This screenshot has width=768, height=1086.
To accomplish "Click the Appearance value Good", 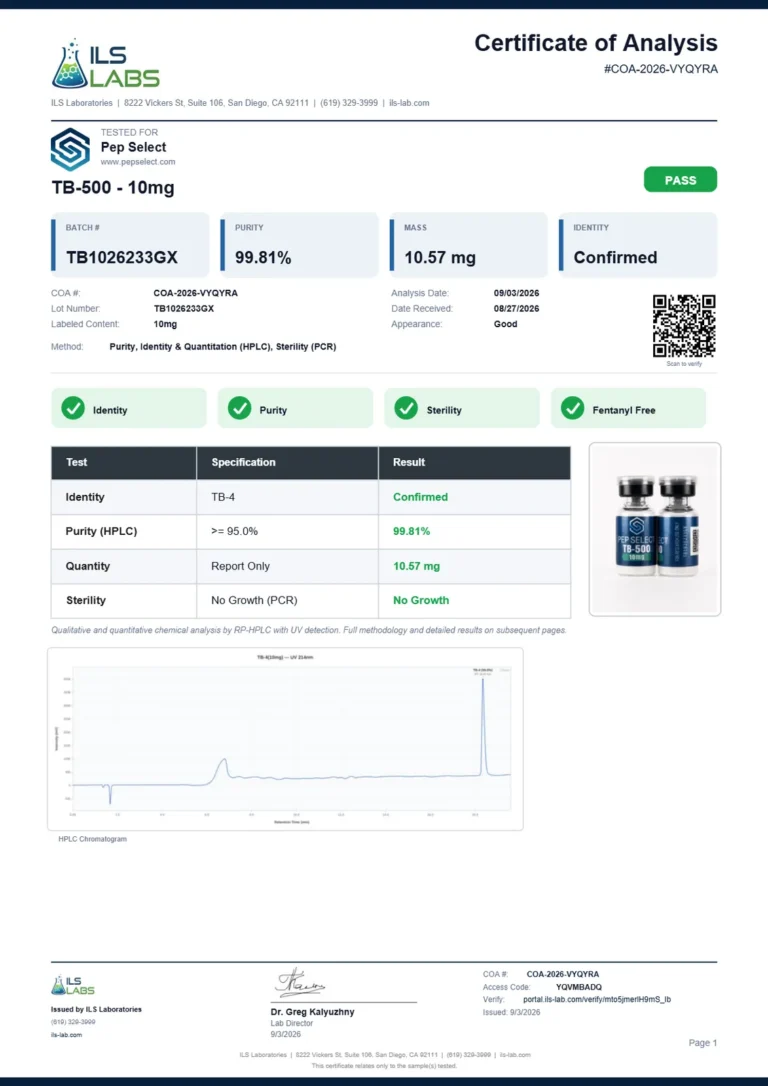I will (506, 323).
